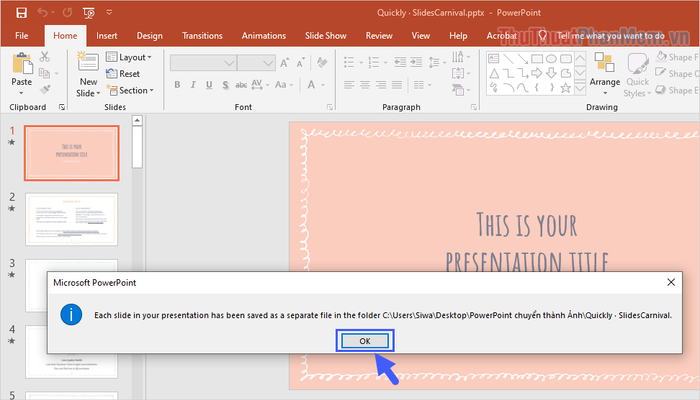Open the Help tab

pyautogui.click(x=458, y=36)
